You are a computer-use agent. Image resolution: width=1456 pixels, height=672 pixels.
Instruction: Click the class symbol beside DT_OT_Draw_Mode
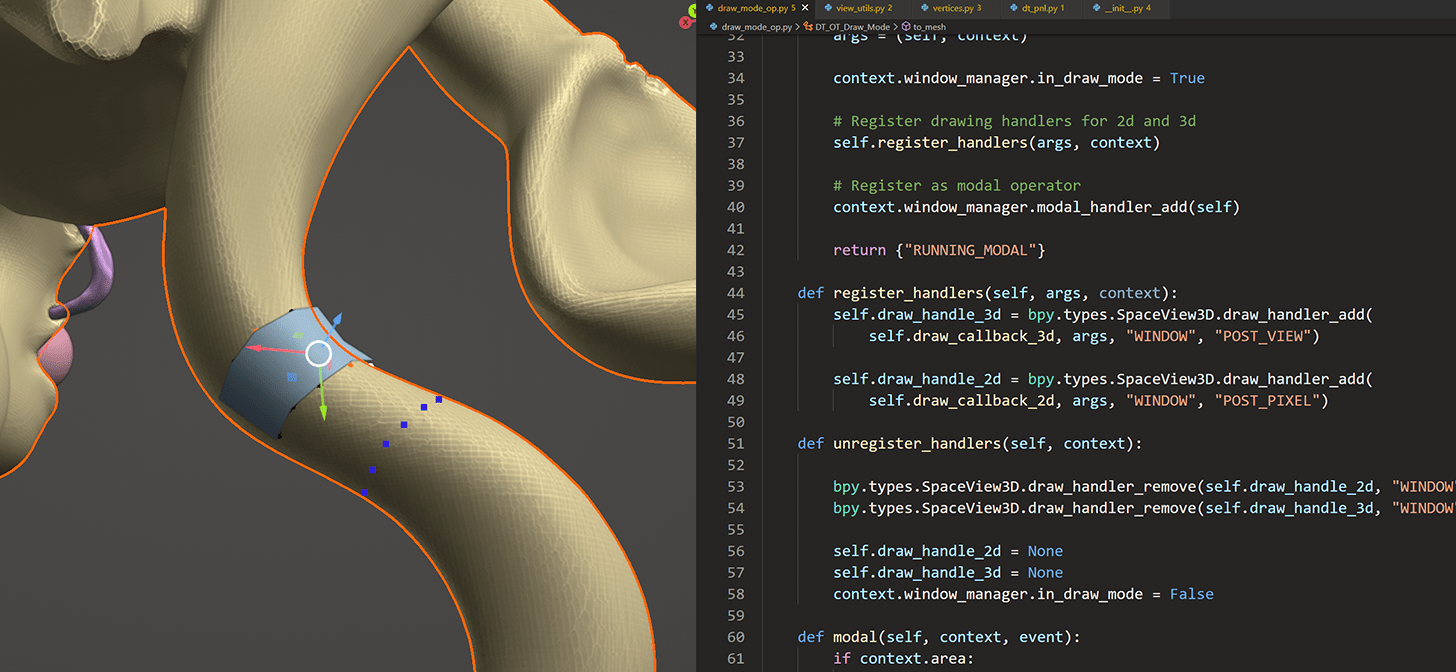pyautogui.click(x=810, y=26)
